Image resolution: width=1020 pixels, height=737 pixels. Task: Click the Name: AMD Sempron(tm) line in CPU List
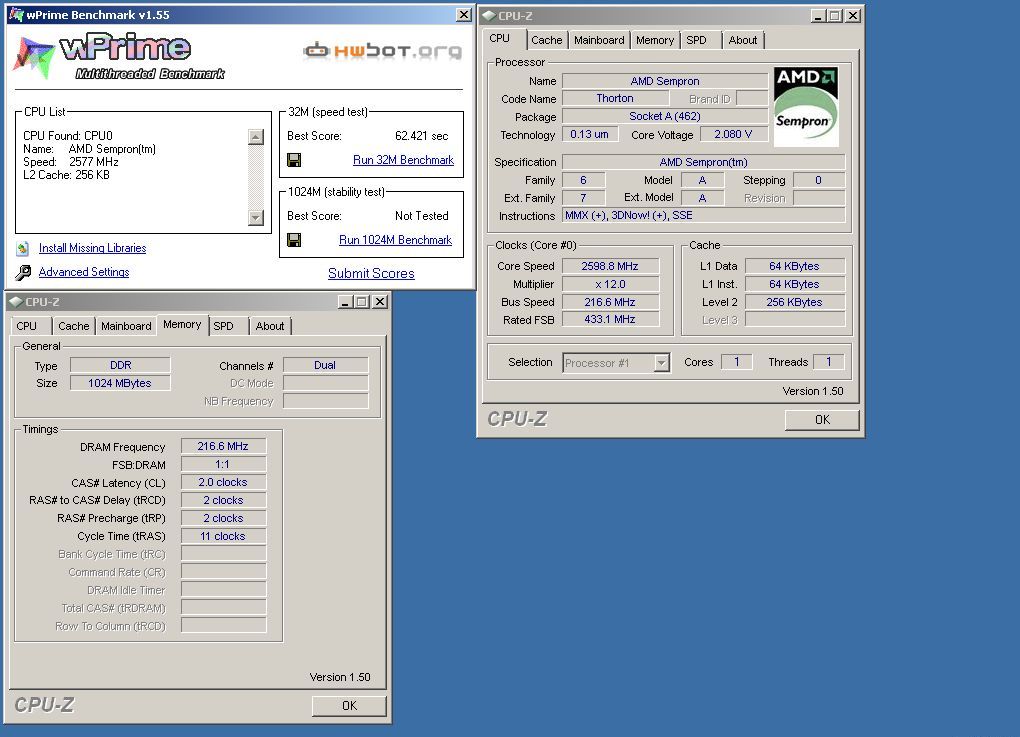90,149
